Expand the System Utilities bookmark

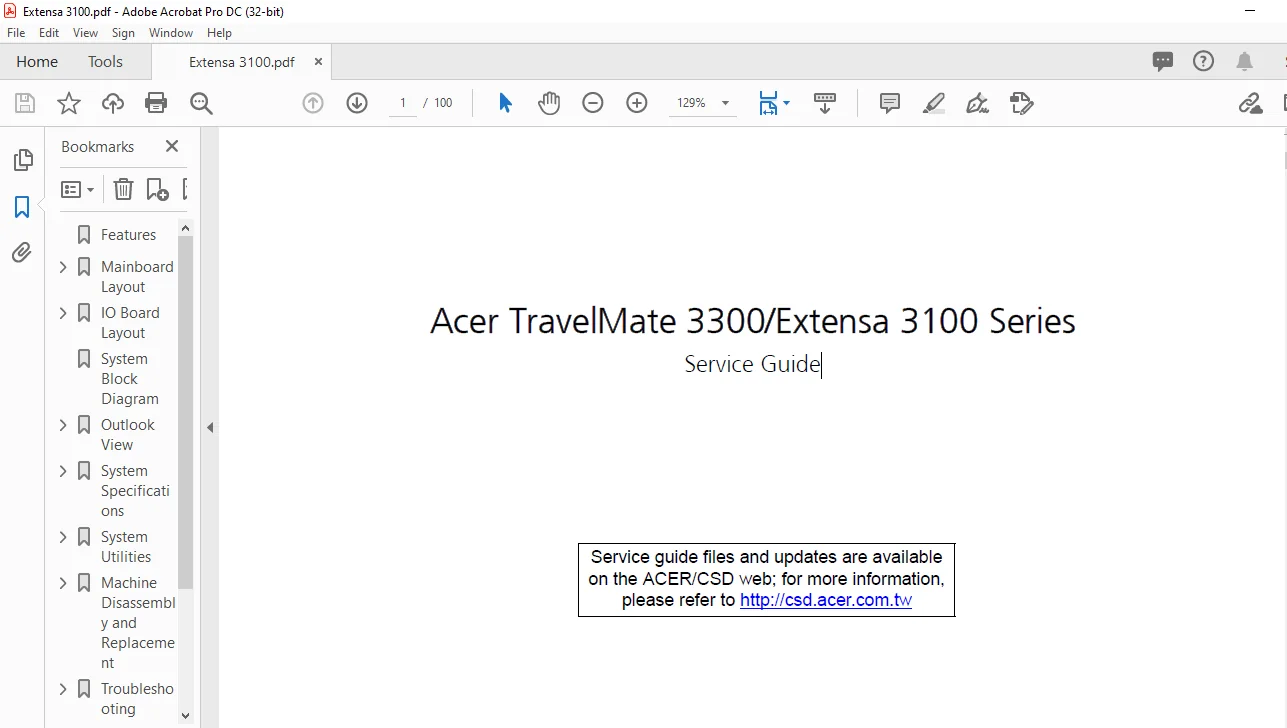click(63, 537)
